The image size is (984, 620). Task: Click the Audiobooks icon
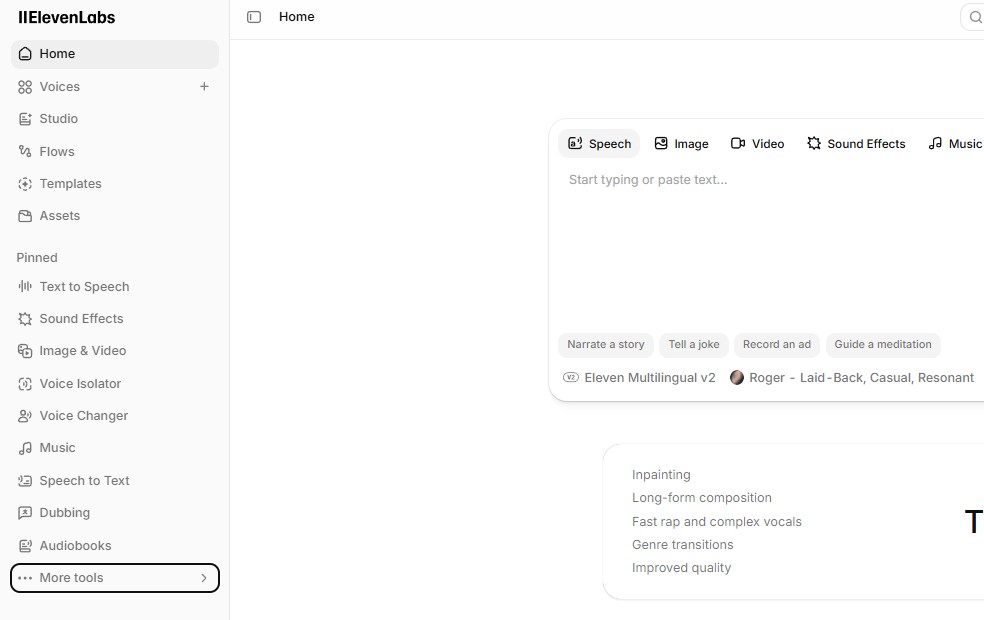(25, 546)
